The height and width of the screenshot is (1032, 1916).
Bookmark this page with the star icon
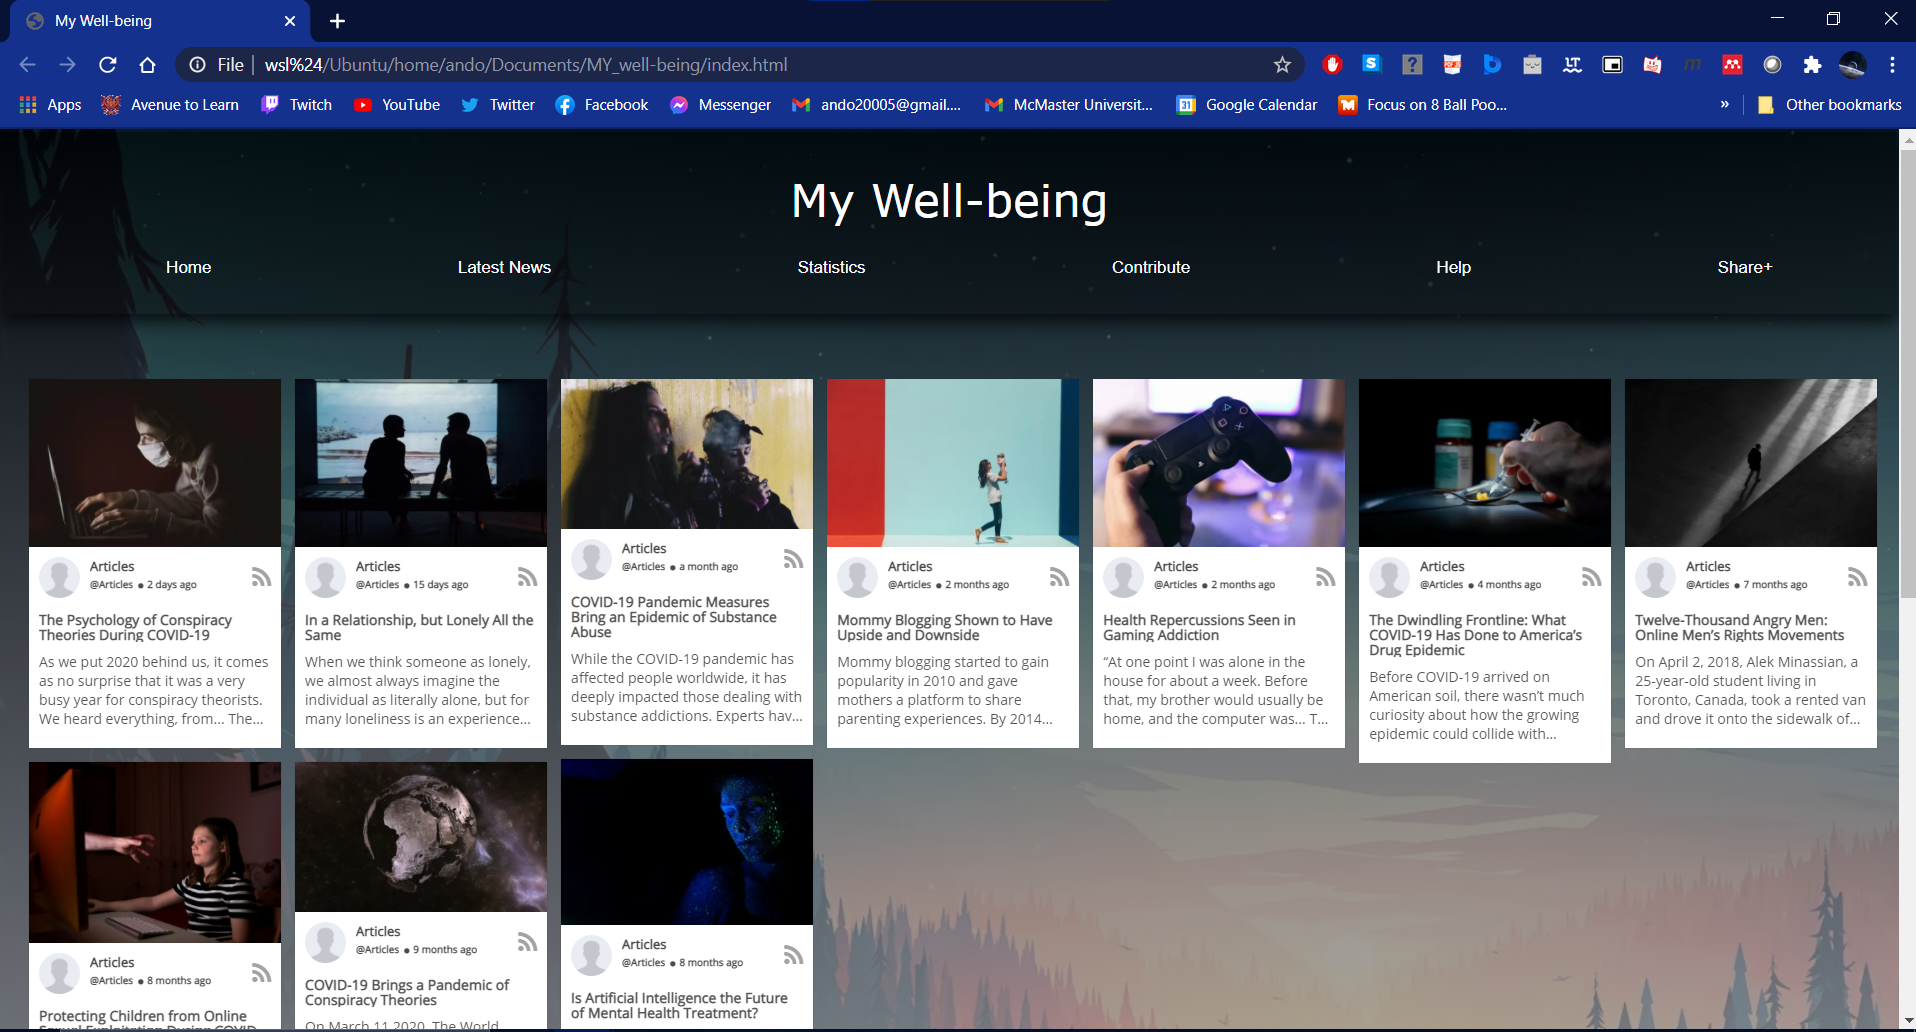1282,65
